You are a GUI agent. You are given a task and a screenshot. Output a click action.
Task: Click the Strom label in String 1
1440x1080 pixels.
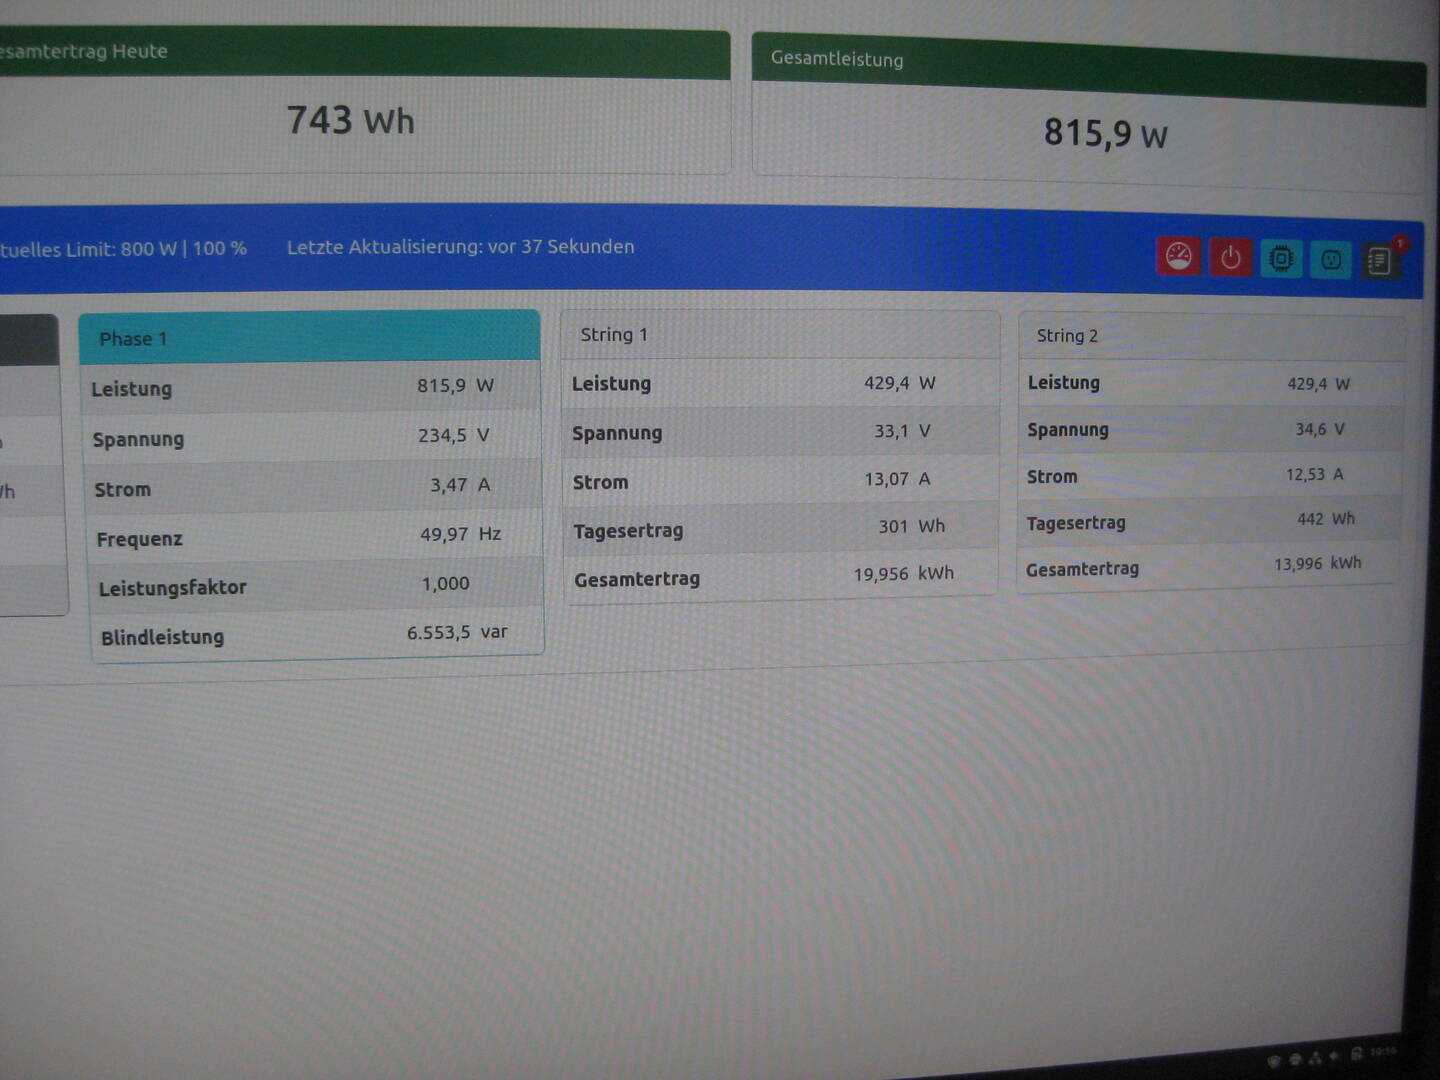(600, 482)
